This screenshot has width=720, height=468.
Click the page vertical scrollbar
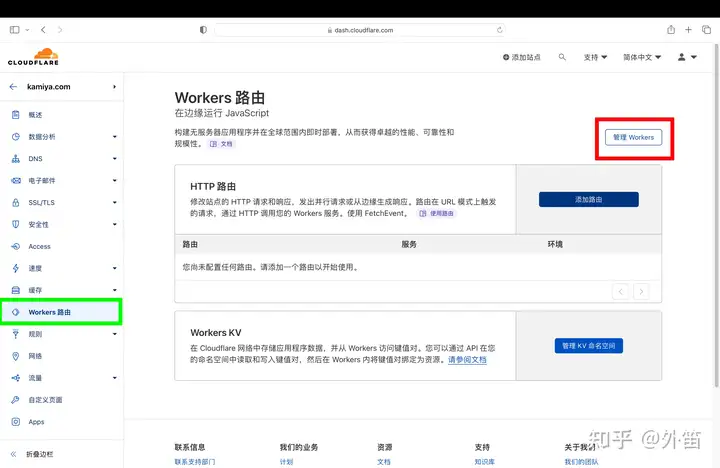[717, 216]
